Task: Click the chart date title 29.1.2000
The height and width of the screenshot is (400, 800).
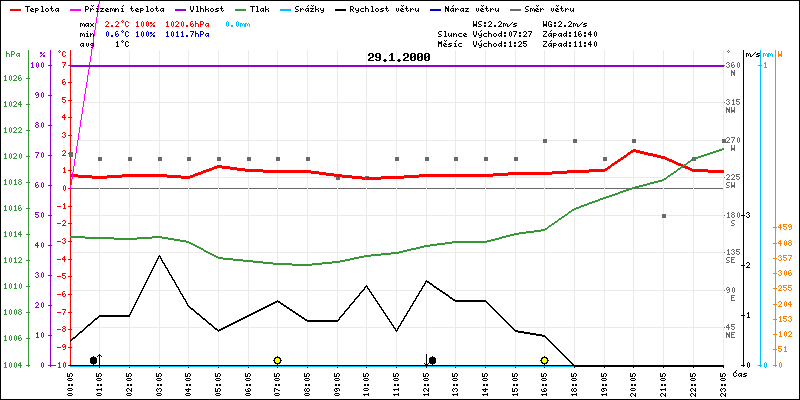Action: [x=398, y=58]
